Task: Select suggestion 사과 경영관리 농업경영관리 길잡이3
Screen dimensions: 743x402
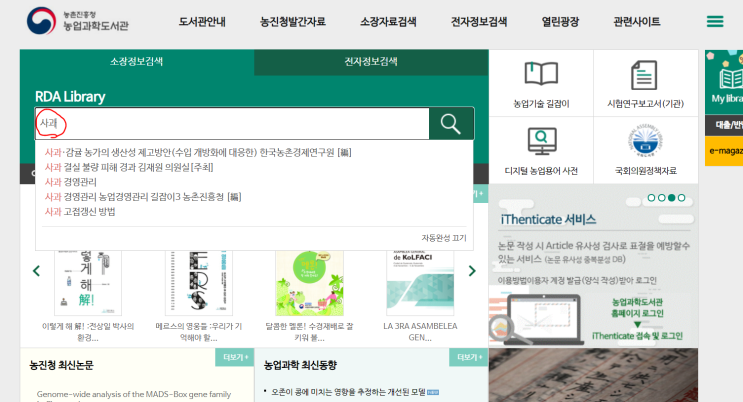Action: (x=143, y=197)
